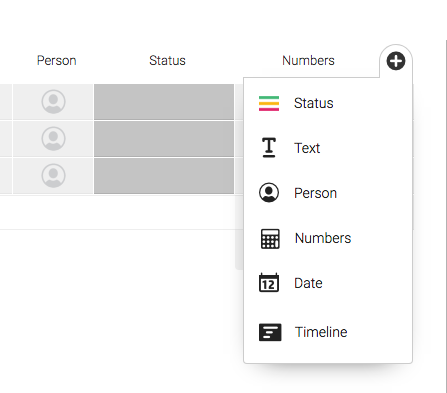Add a Numbers column from menu

pos(323,238)
